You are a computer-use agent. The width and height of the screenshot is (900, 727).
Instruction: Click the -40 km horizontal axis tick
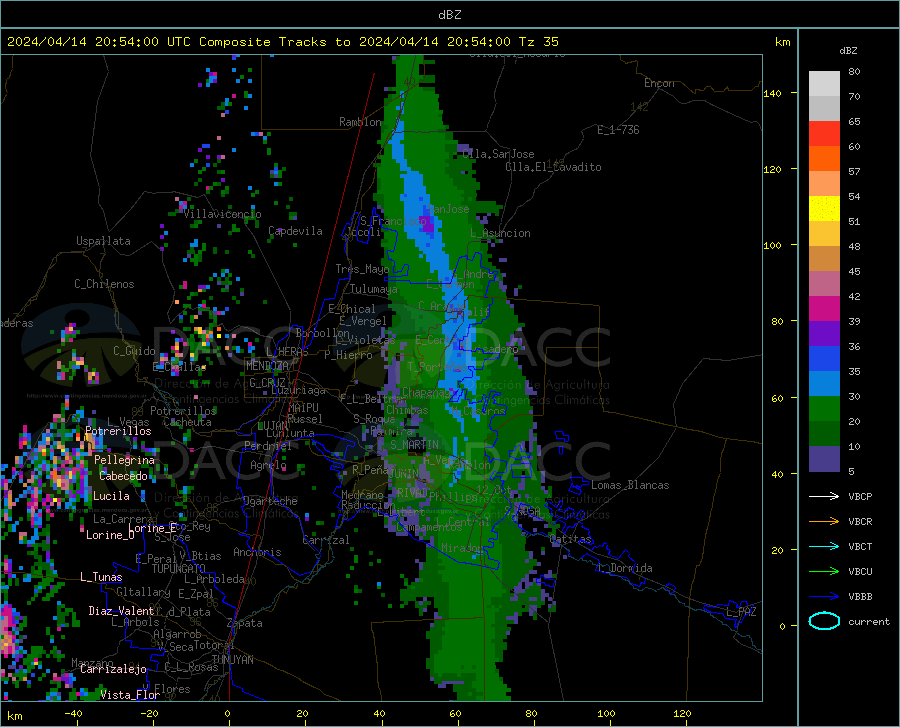point(73,714)
